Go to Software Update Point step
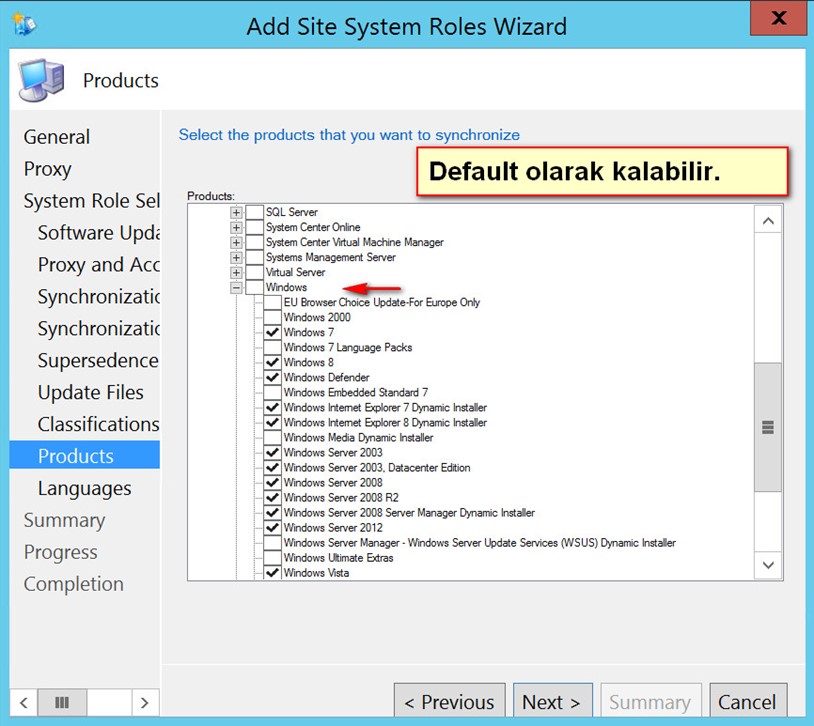The width and height of the screenshot is (814, 726). (99, 233)
